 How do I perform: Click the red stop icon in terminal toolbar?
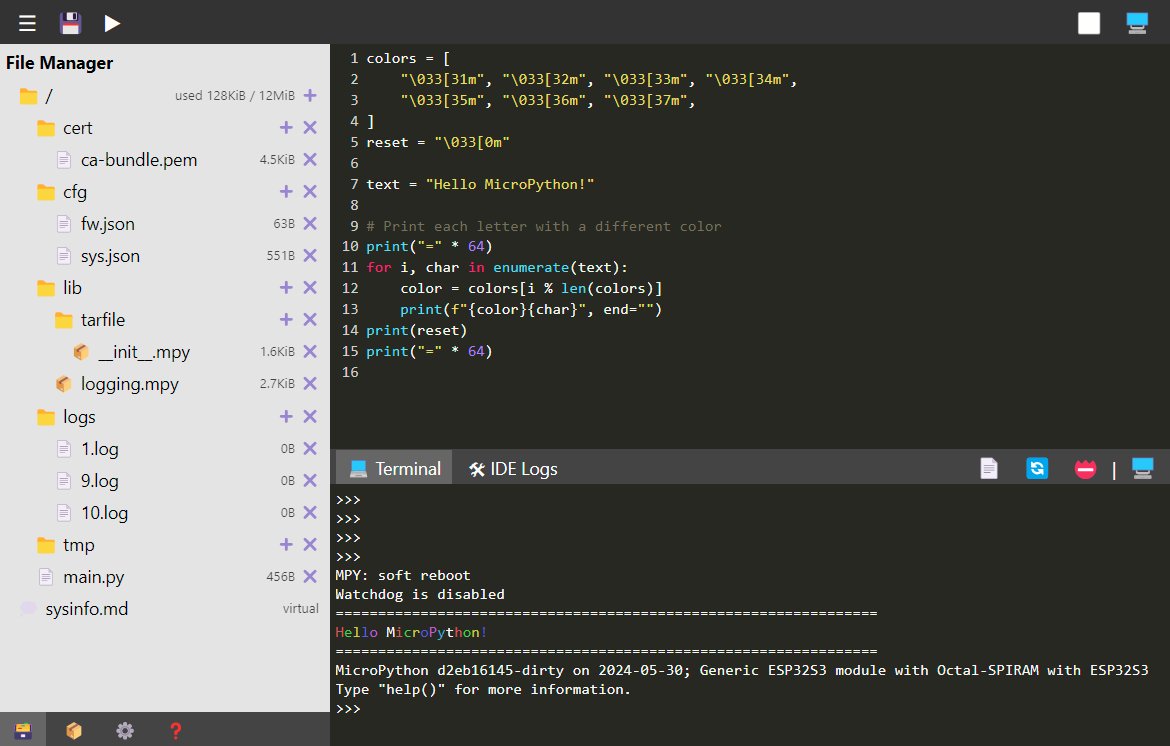pyautogui.click(x=1085, y=468)
